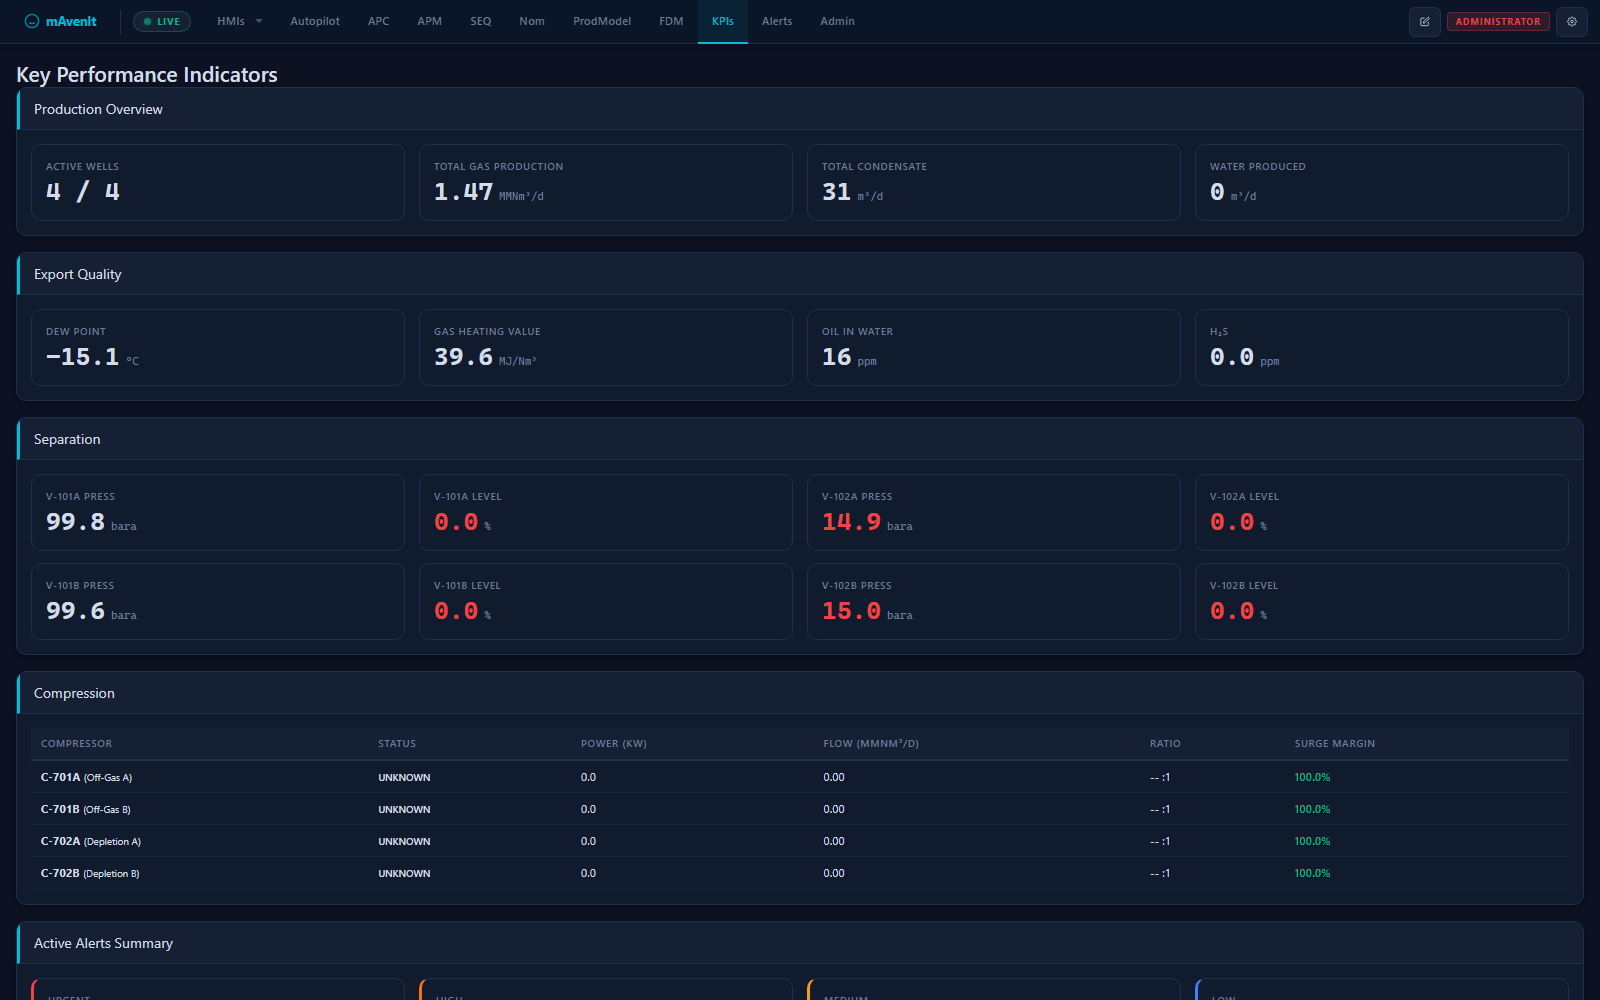Select the Dew Point export quality card
Image resolution: width=1600 pixels, height=1000 pixels.
tap(218, 347)
